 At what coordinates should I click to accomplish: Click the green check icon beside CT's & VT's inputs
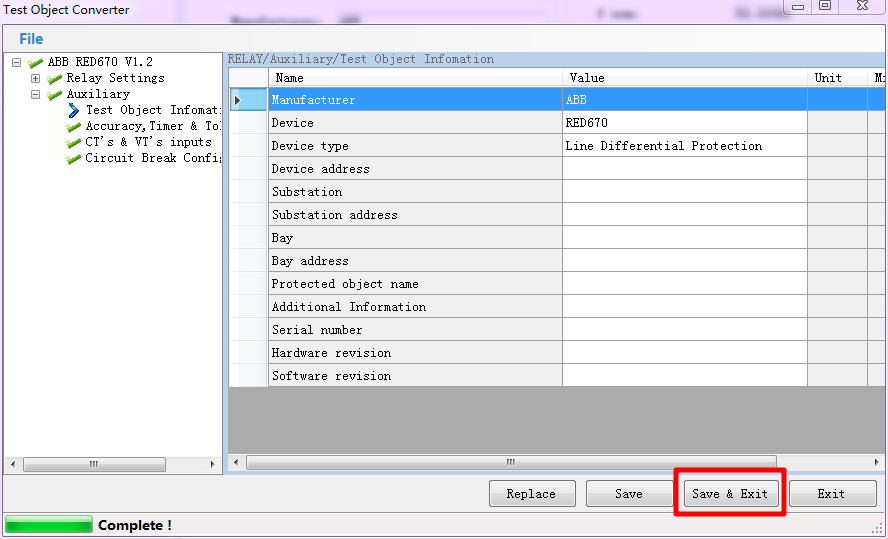(74, 142)
